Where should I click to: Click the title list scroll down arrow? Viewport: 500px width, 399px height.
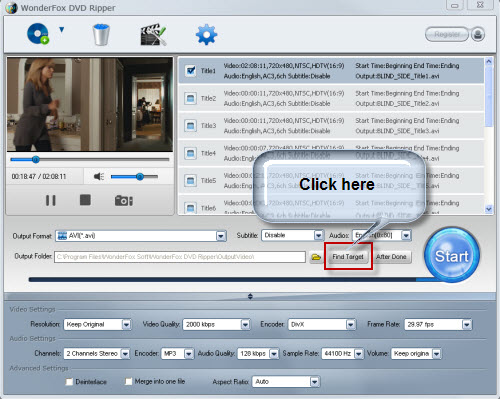(489, 209)
